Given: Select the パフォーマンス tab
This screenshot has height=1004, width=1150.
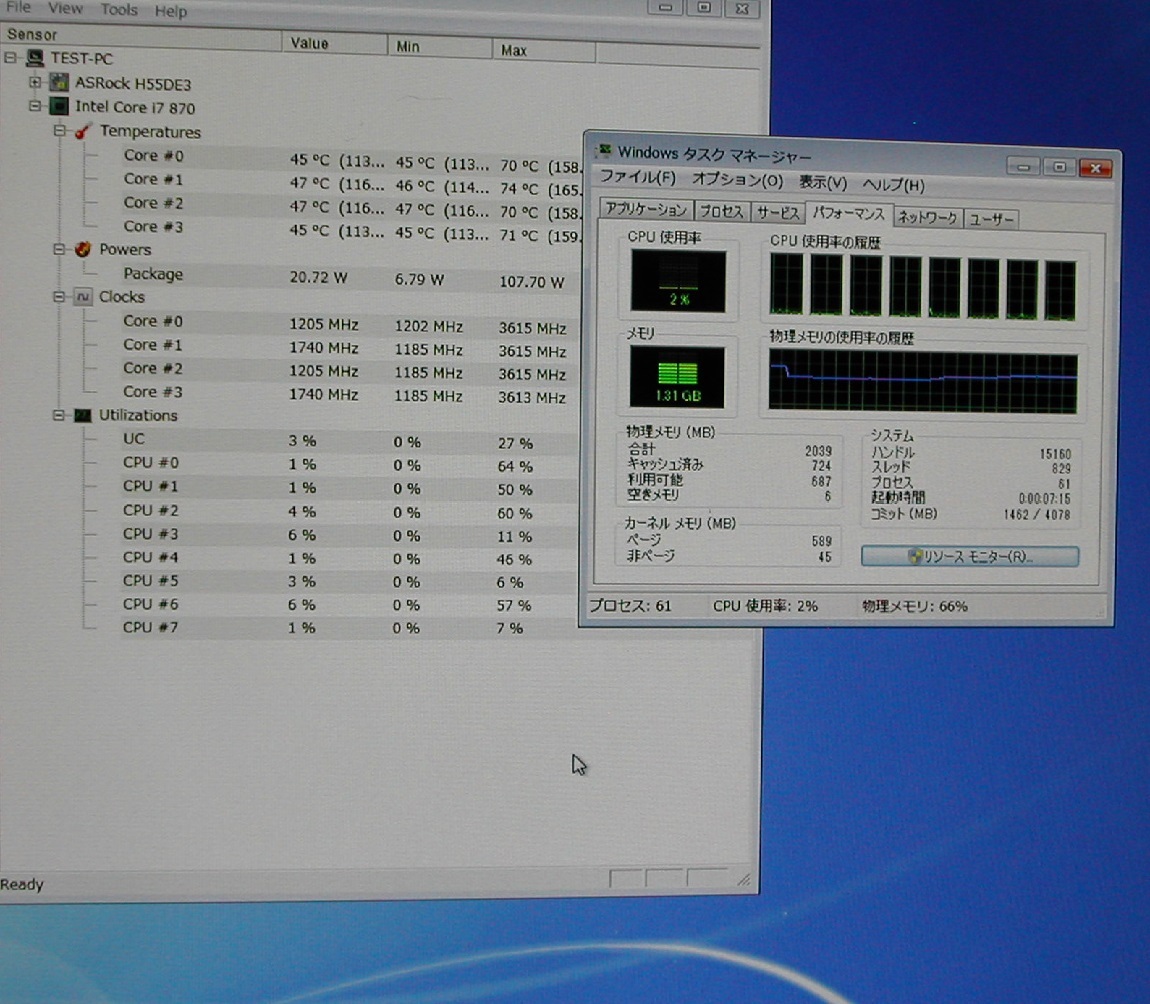Looking at the screenshot, I should pyautogui.click(x=849, y=213).
